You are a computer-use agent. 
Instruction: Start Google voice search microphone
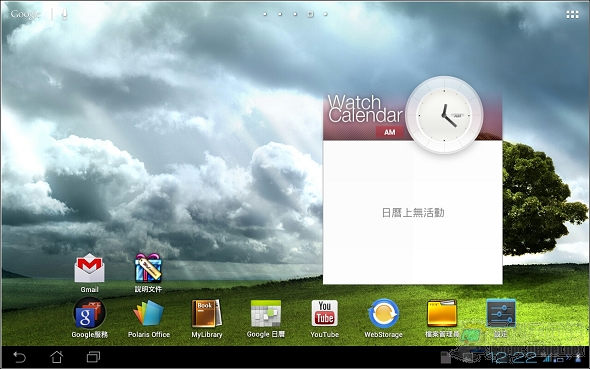(64, 14)
